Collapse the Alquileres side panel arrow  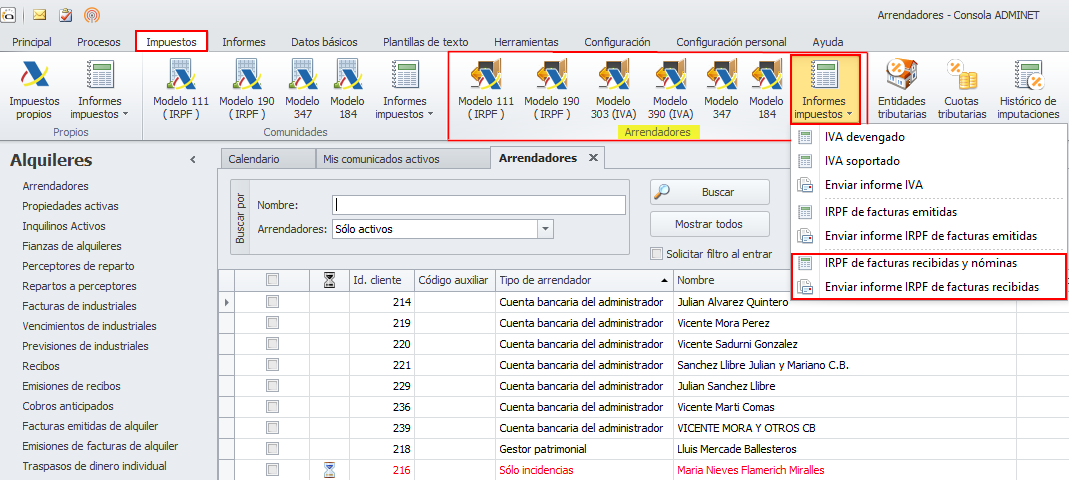(x=192, y=160)
